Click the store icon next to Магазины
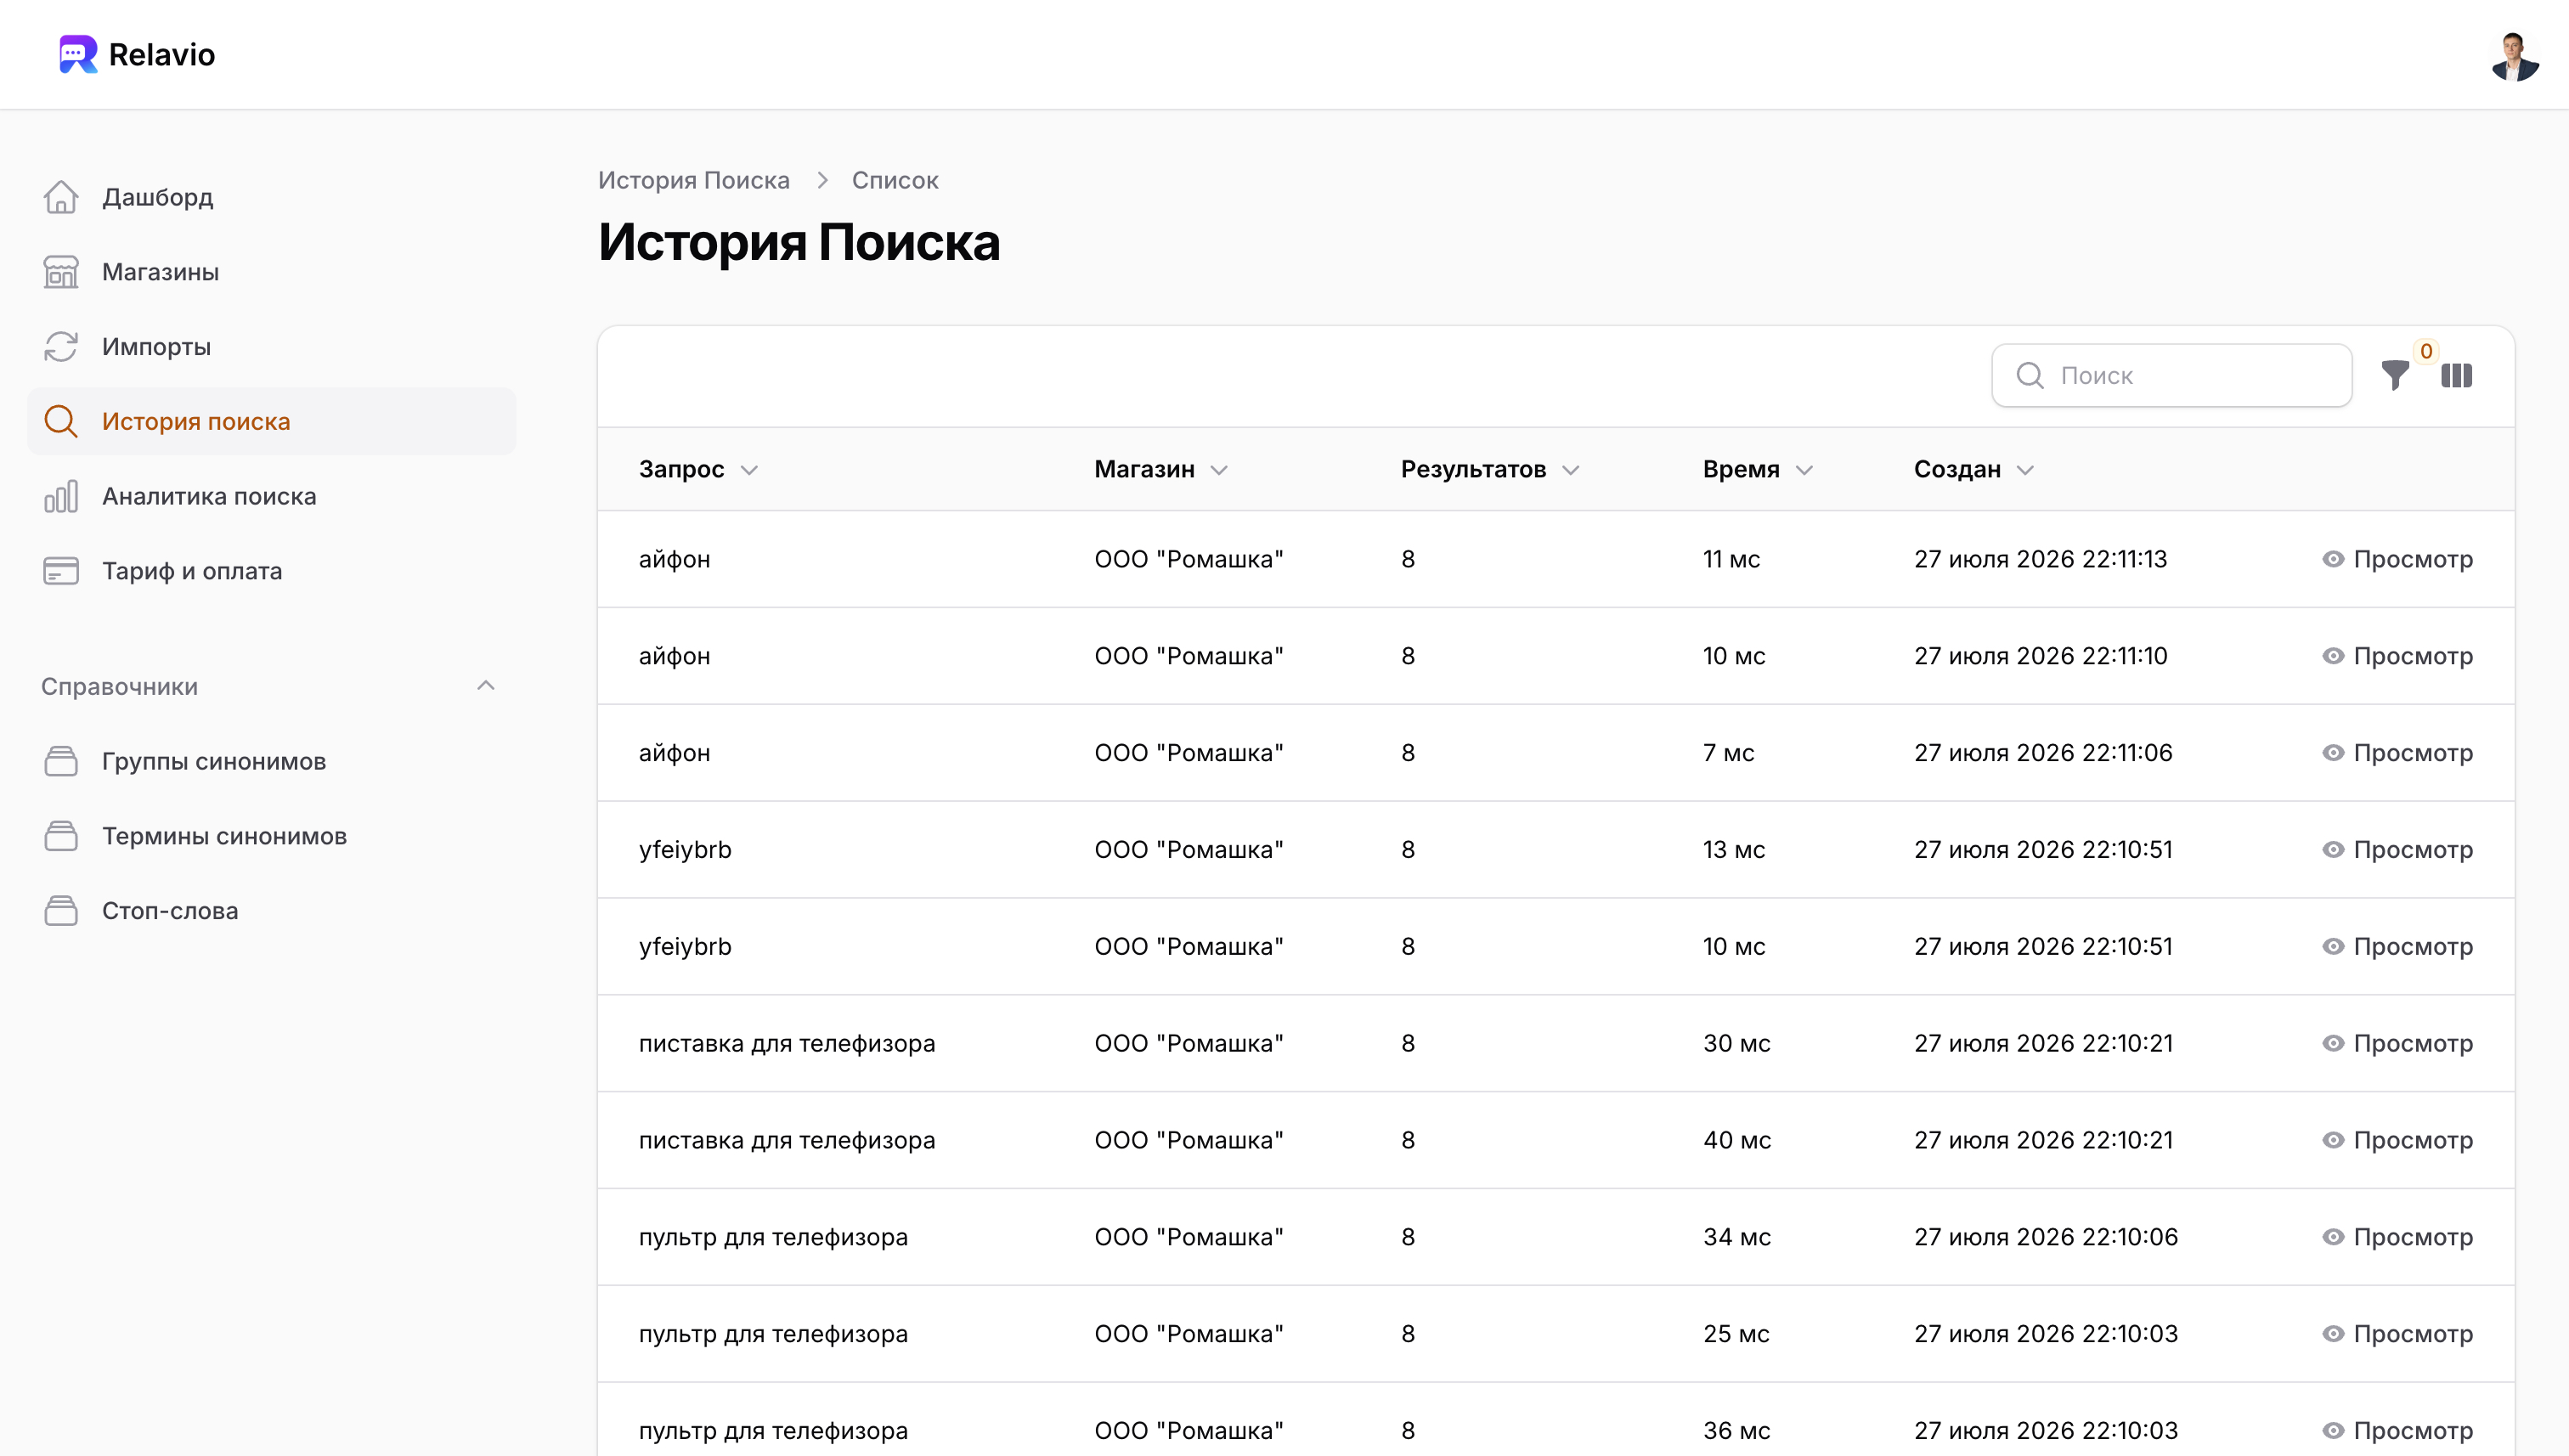Screen dimensions: 2569x1456 click(x=61, y=272)
